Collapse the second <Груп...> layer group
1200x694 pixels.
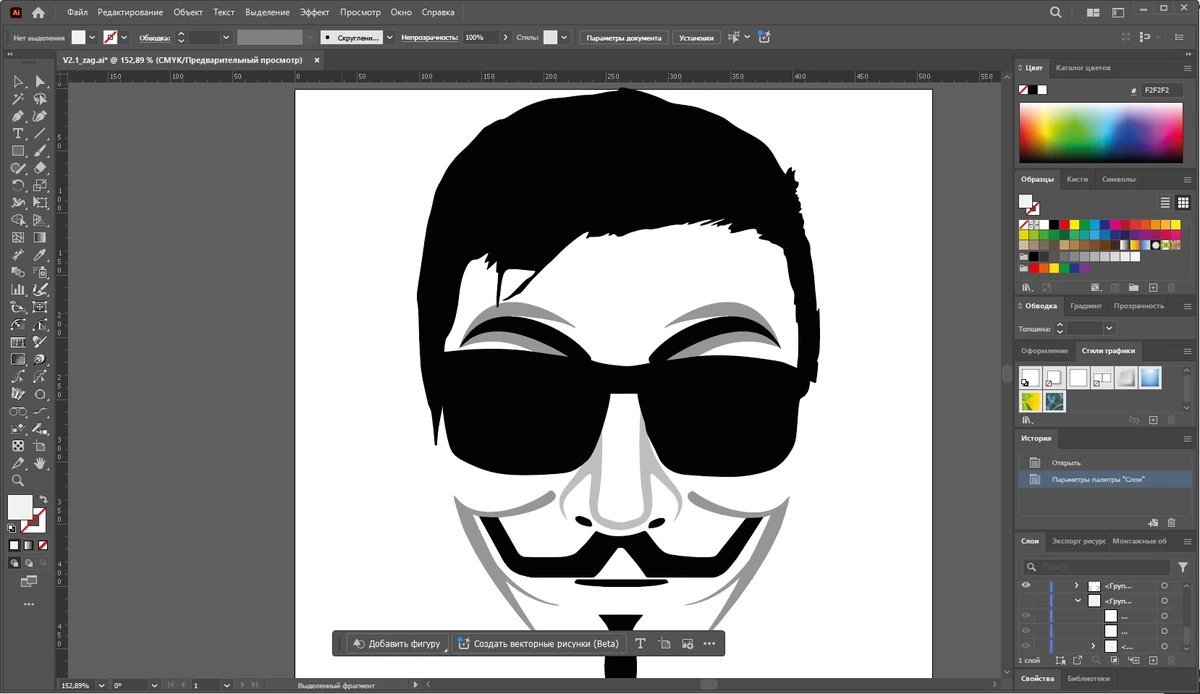(x=1078, y=601)
